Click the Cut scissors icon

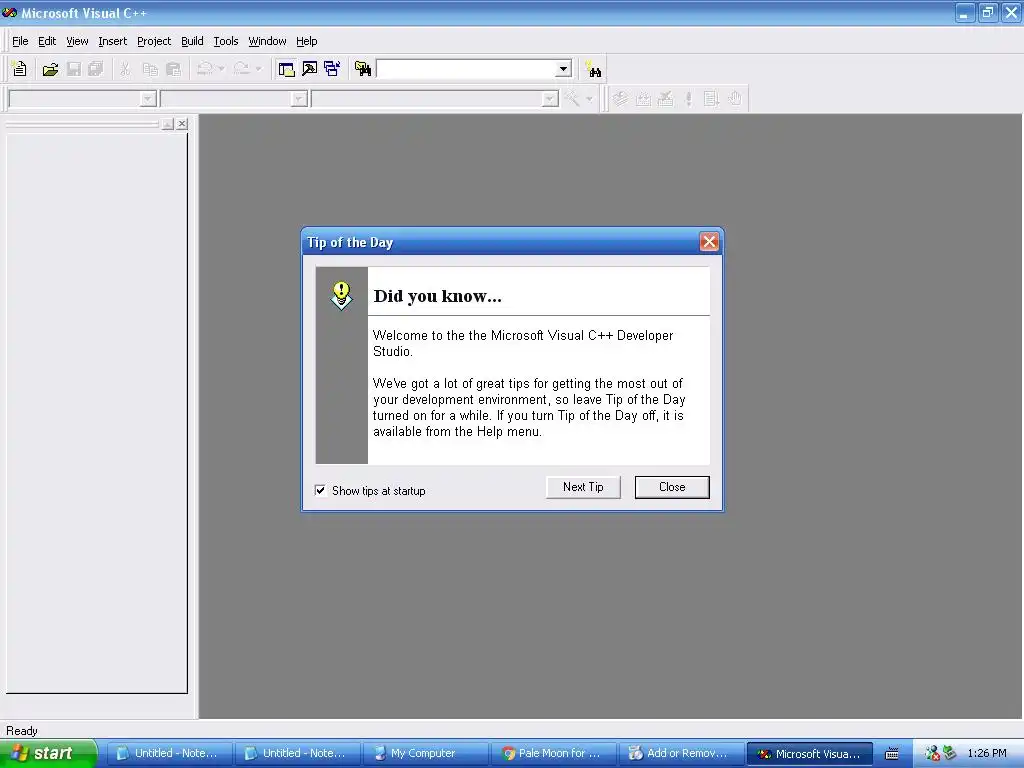click(x=125, y=69)
